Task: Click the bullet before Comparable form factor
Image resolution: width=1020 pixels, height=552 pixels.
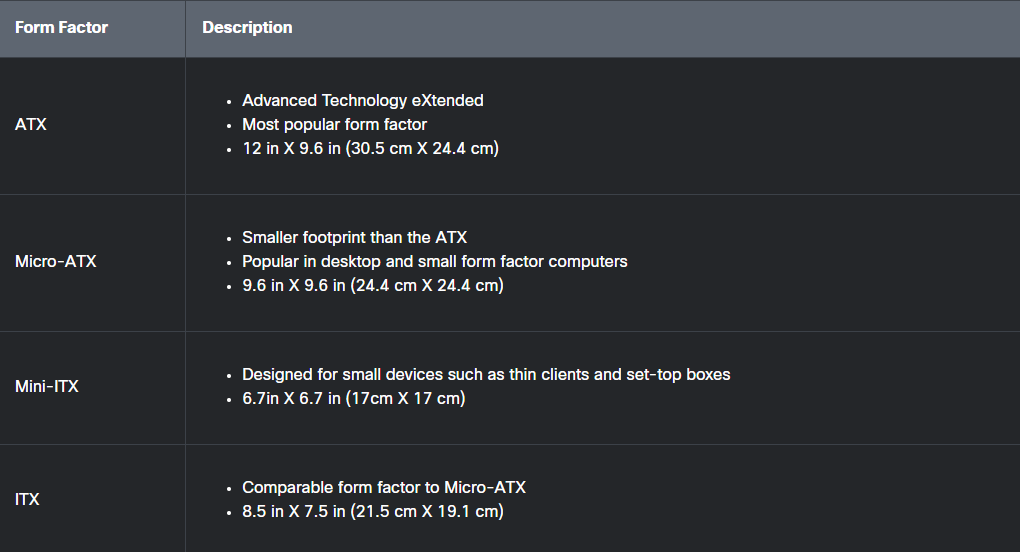Action: [x=229, y=489]
